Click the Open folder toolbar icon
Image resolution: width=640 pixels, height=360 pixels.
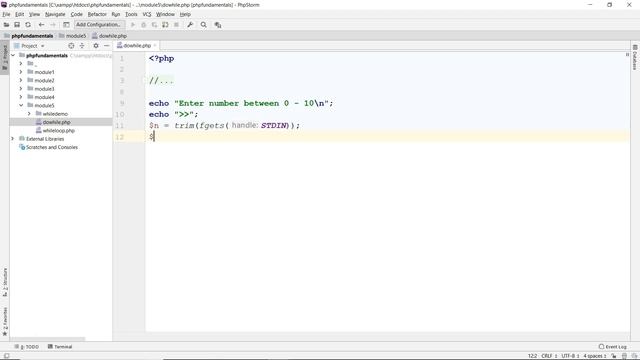tap(6, 25)
